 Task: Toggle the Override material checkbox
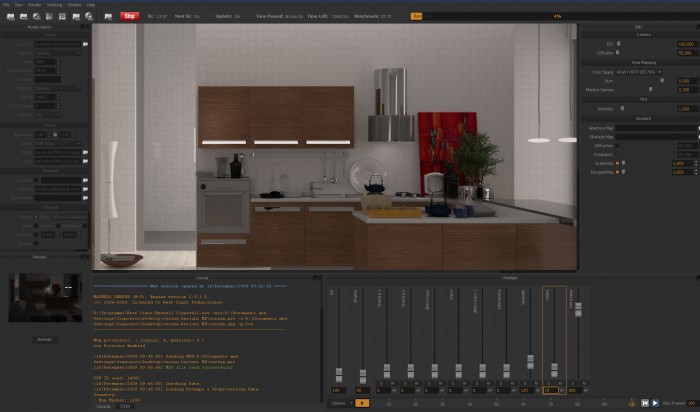(36, 180)
